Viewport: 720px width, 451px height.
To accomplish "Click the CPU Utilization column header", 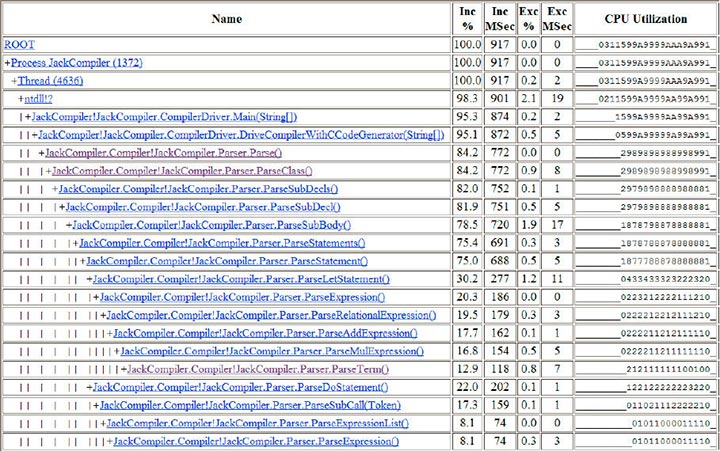I will point(646,19).
